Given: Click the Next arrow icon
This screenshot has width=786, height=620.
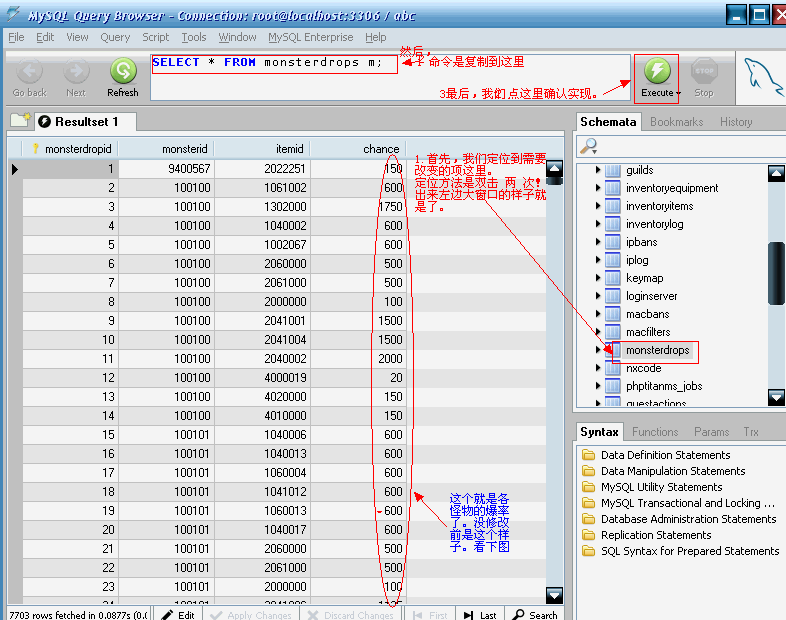Looking at the screenshot, I should click(76, 71).
